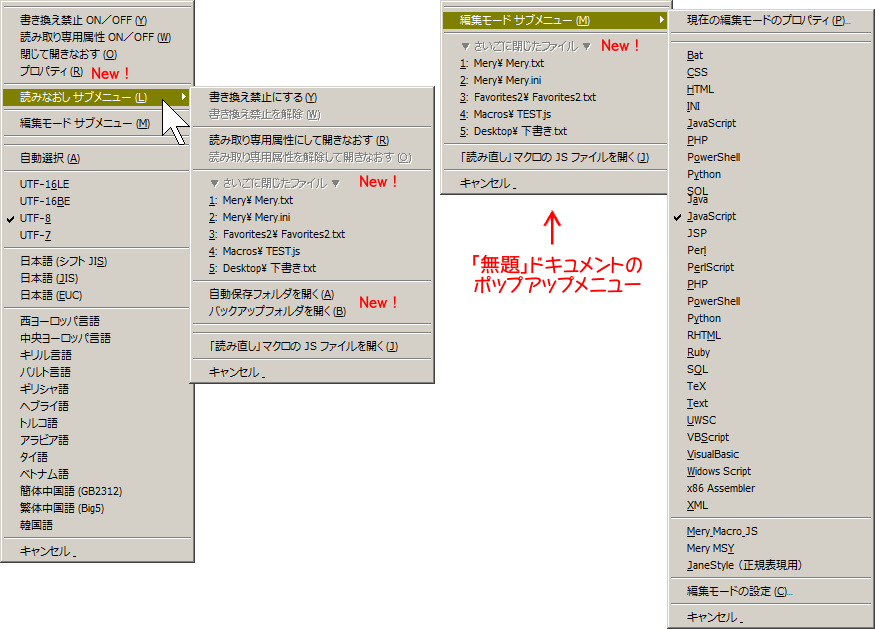Choose 読み取り専用属性にして開きなおす (R)

point(298,140)
